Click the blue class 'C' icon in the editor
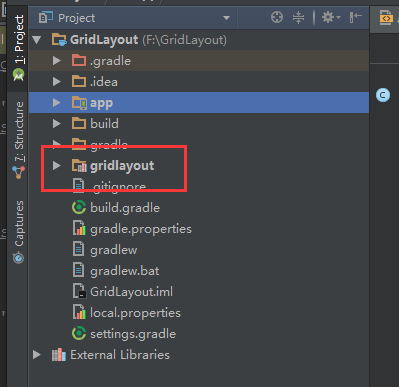399x387 pixels. click(x=383, y=95)
